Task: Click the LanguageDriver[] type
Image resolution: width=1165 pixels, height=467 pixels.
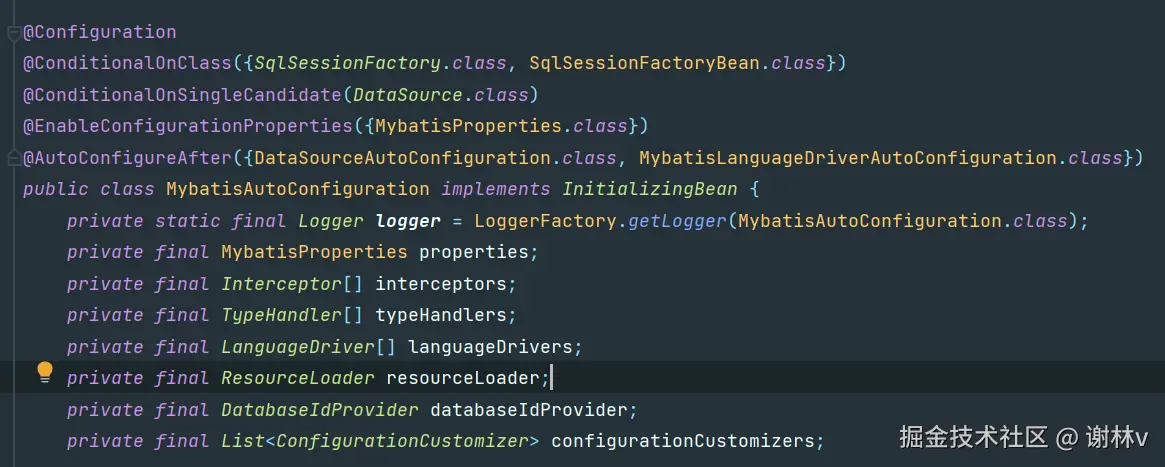Action: pos(308,347)
